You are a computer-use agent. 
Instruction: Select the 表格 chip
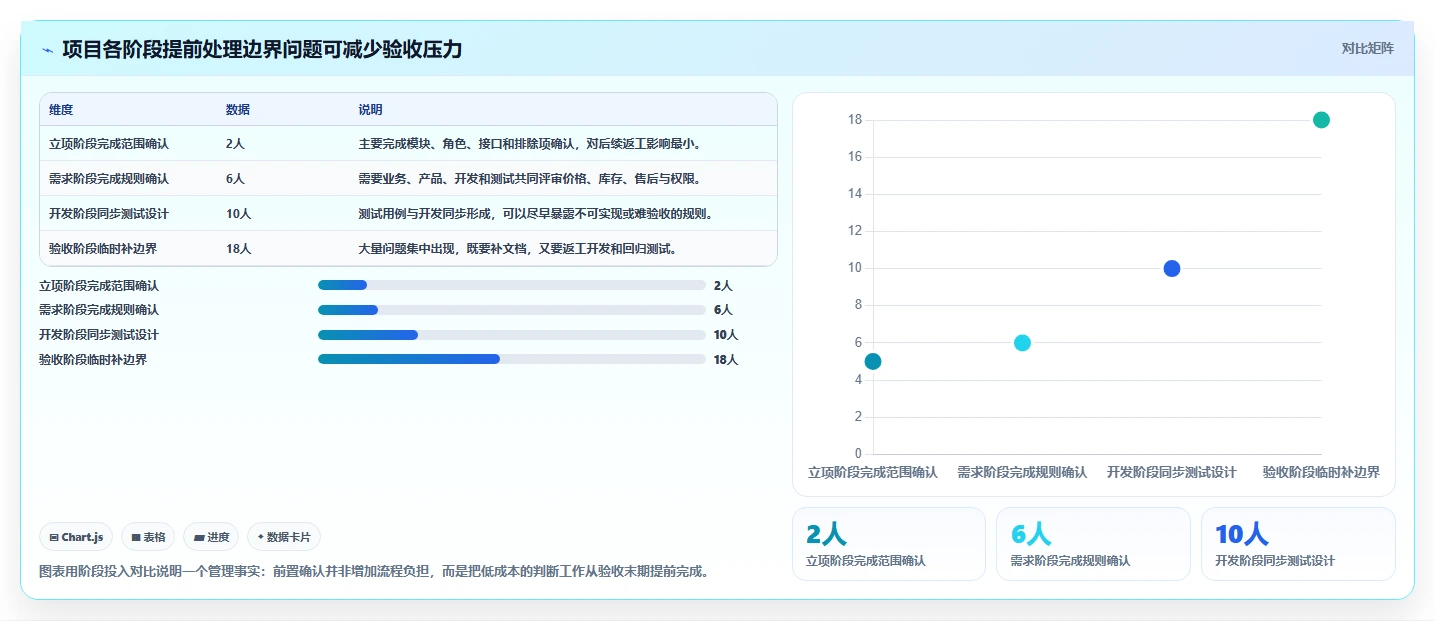[x=148, y=537]
